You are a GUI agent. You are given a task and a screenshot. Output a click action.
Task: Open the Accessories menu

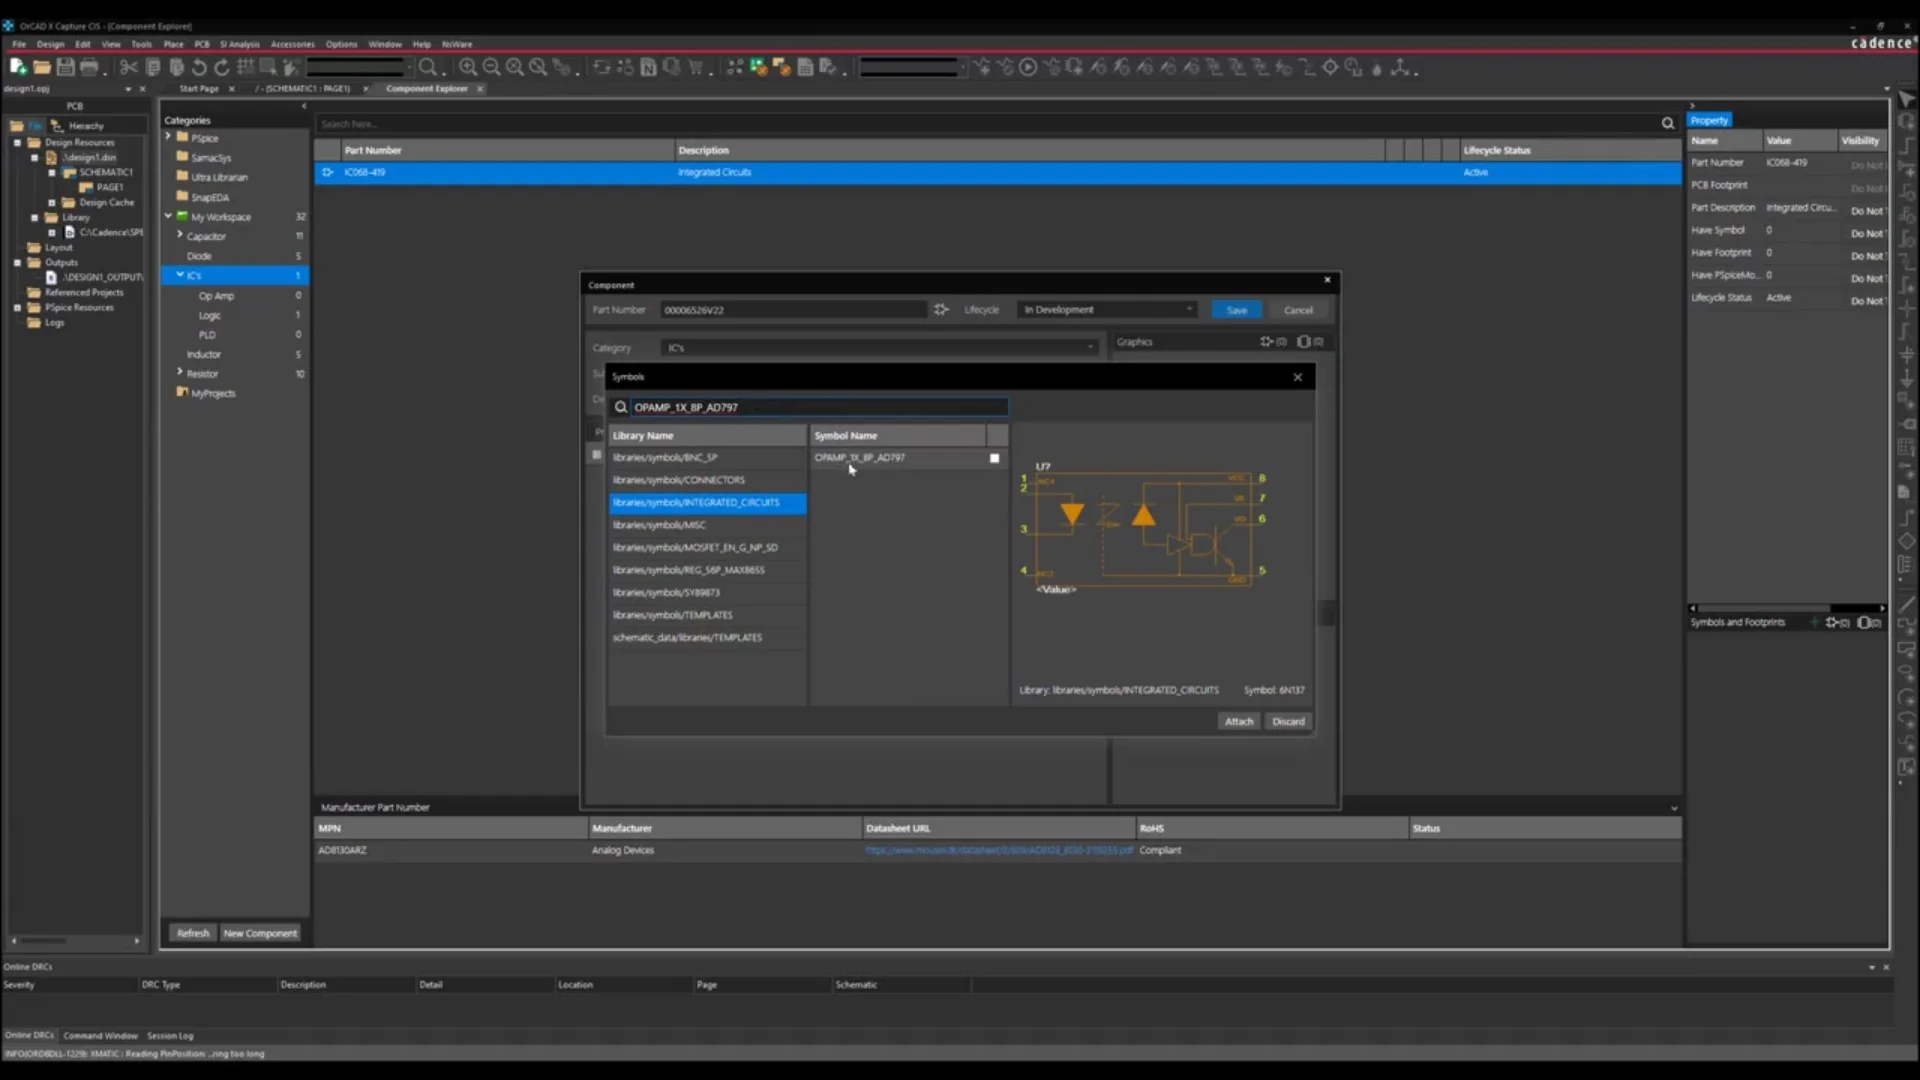point(292,44)
